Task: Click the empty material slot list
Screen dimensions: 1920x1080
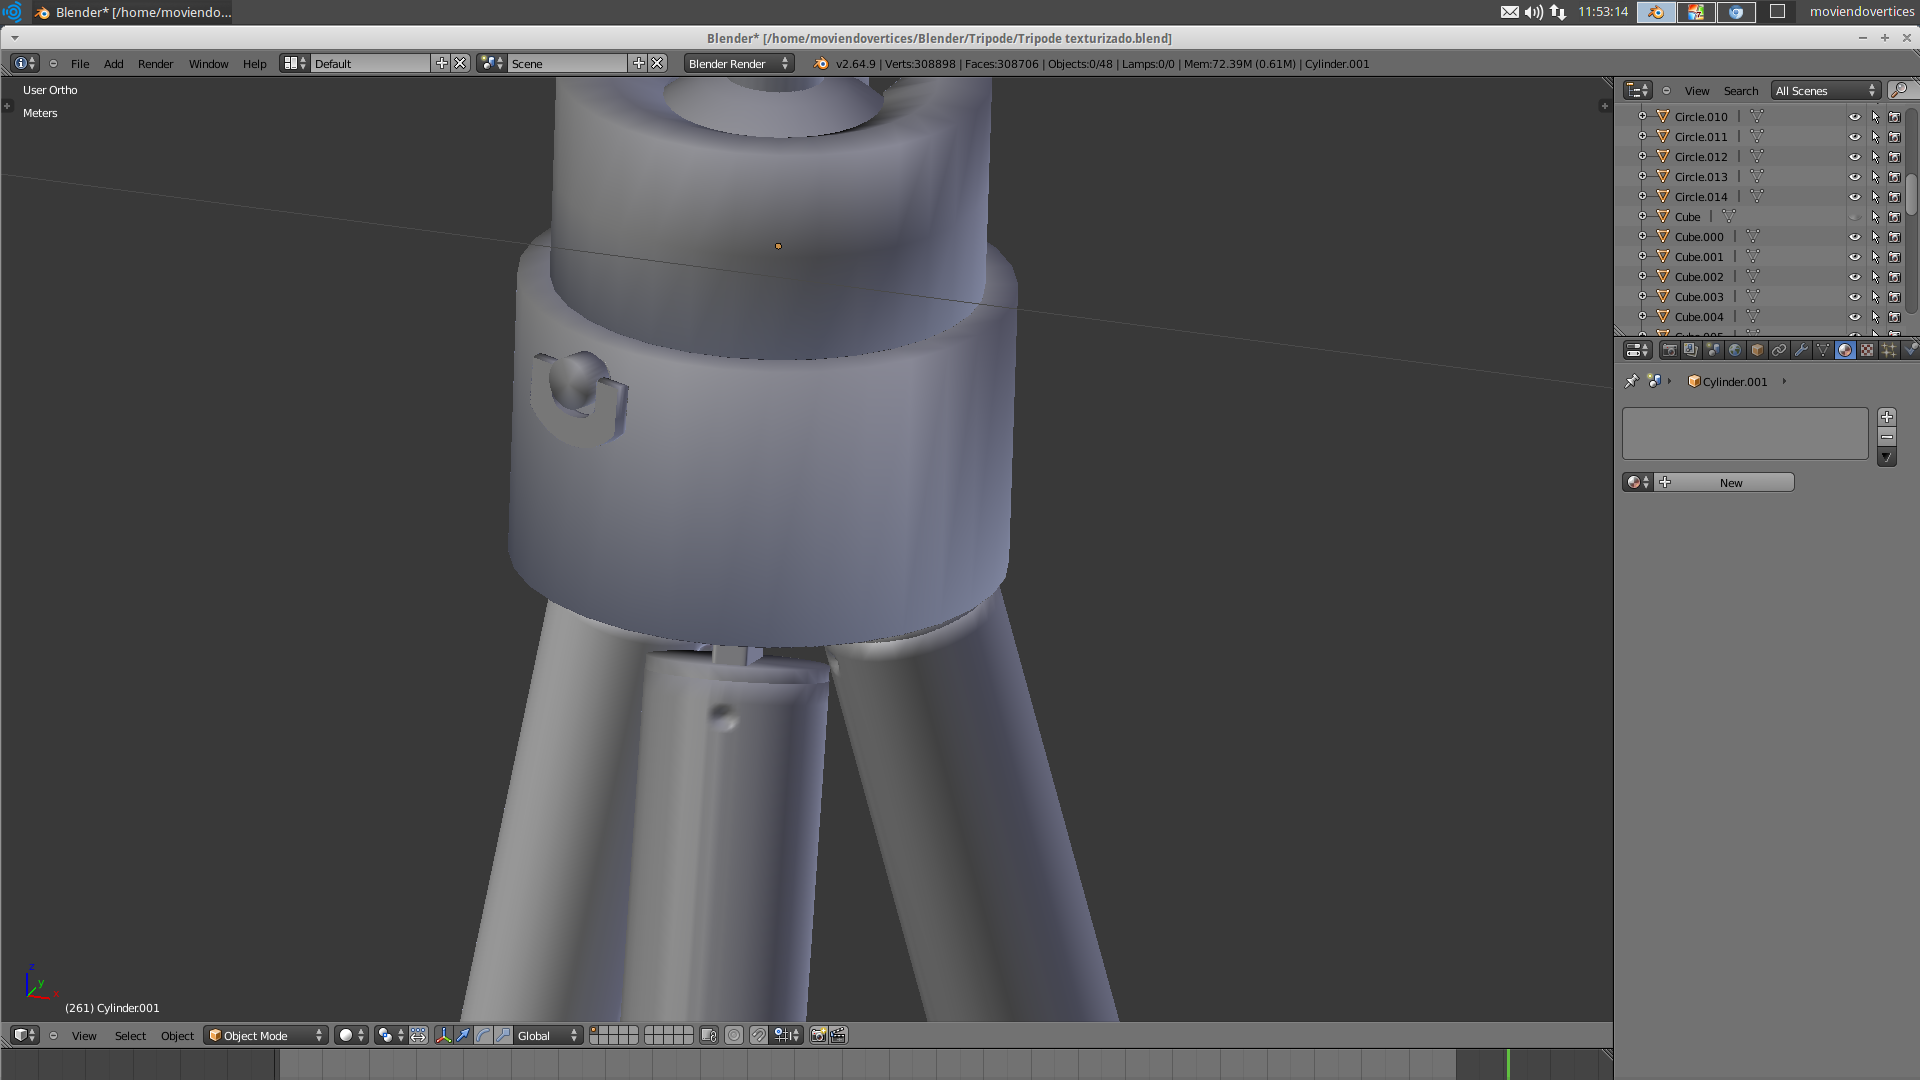Action: point(1744,433)
